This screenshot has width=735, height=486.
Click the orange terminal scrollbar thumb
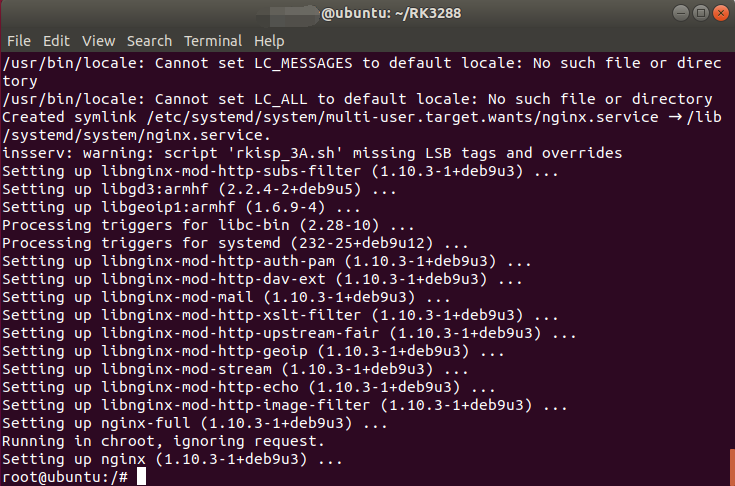731,466
